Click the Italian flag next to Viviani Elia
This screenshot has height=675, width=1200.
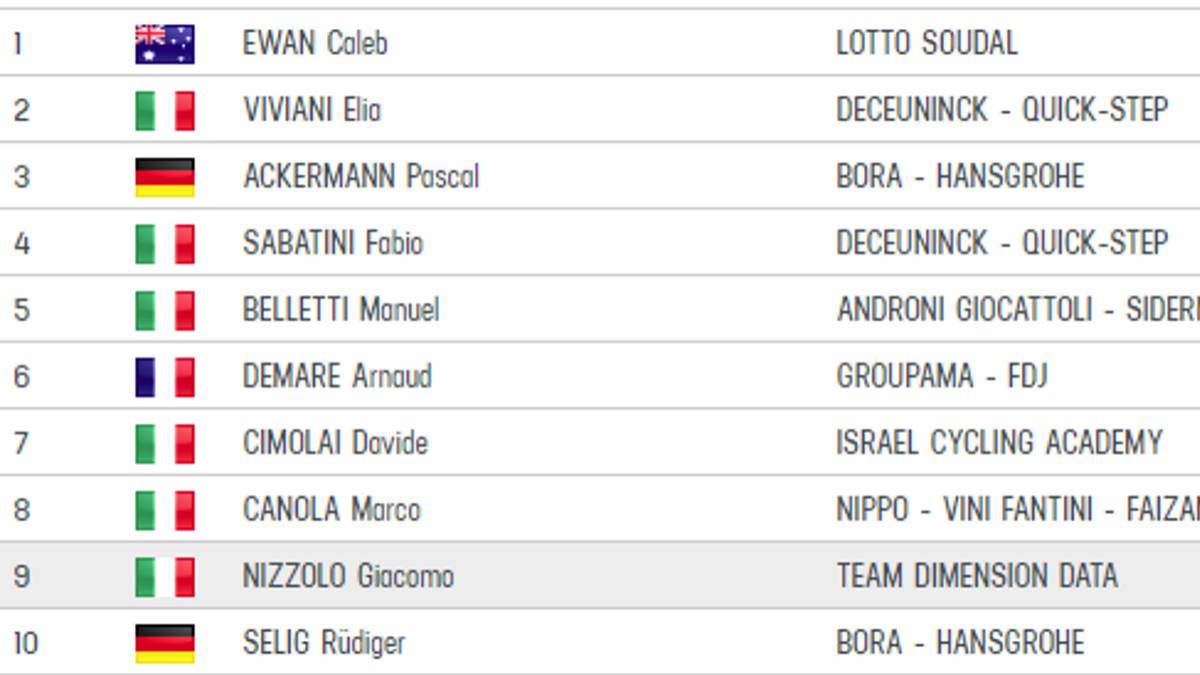165,111
